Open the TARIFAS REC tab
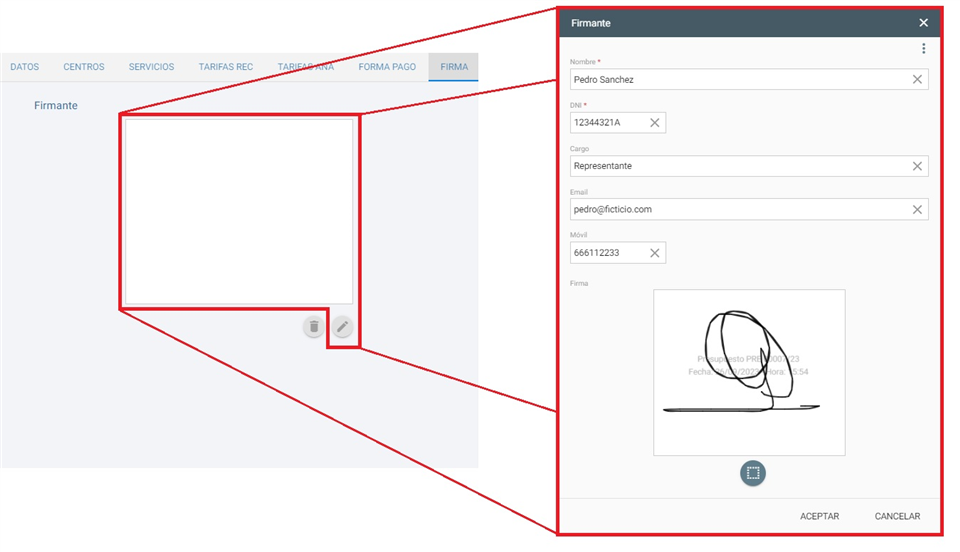 coord(225,67)
